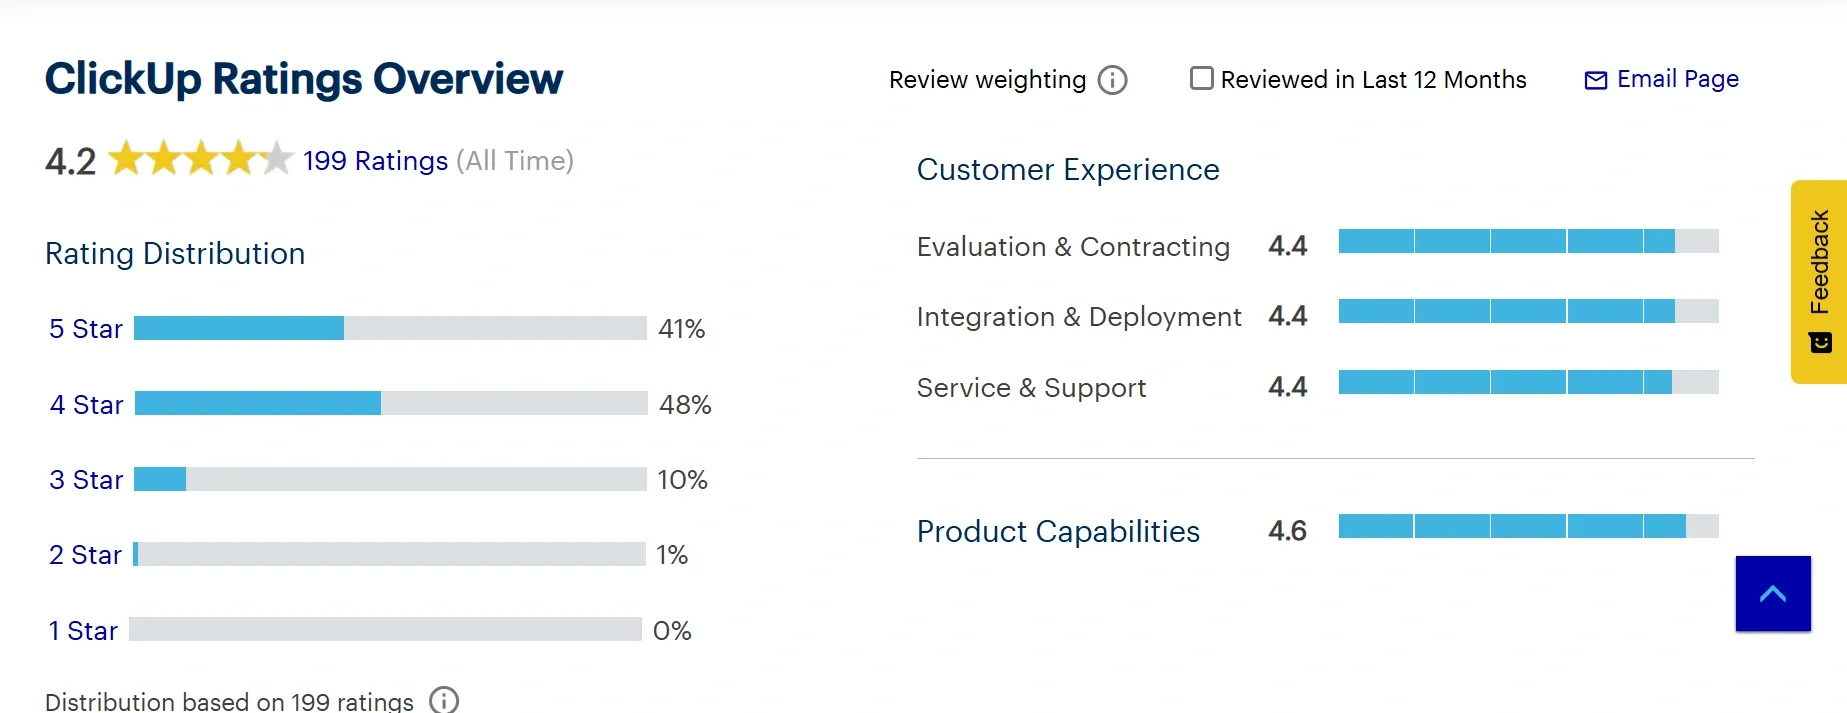Open the 199 Ratings link
This screenshot has width=1847, height=713.
[375, 161]
